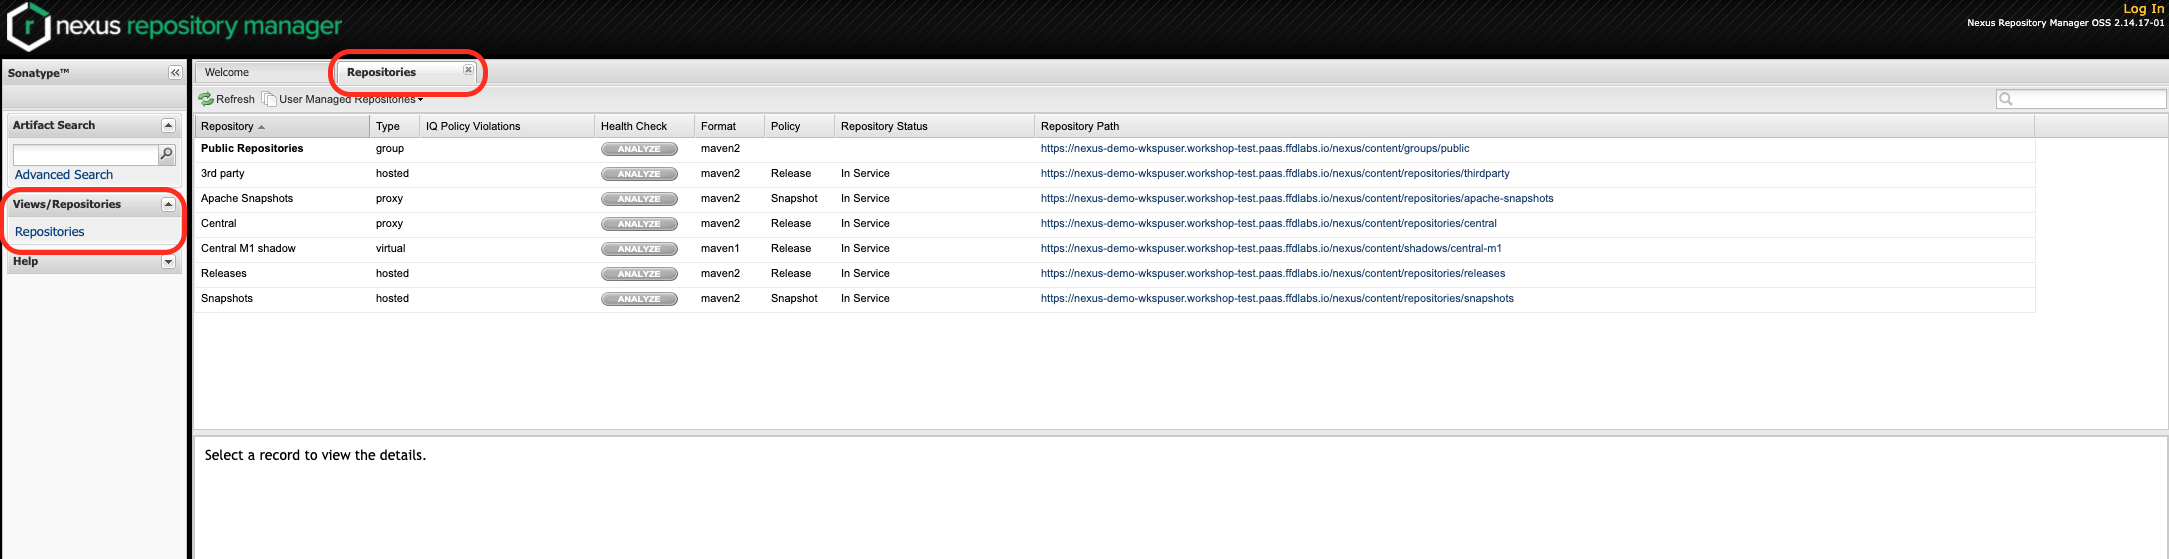The height and width of the screenshot is (559, 2169).
Task: Click the Nexus Repository Manager logo
Action: tap(175, 26)
